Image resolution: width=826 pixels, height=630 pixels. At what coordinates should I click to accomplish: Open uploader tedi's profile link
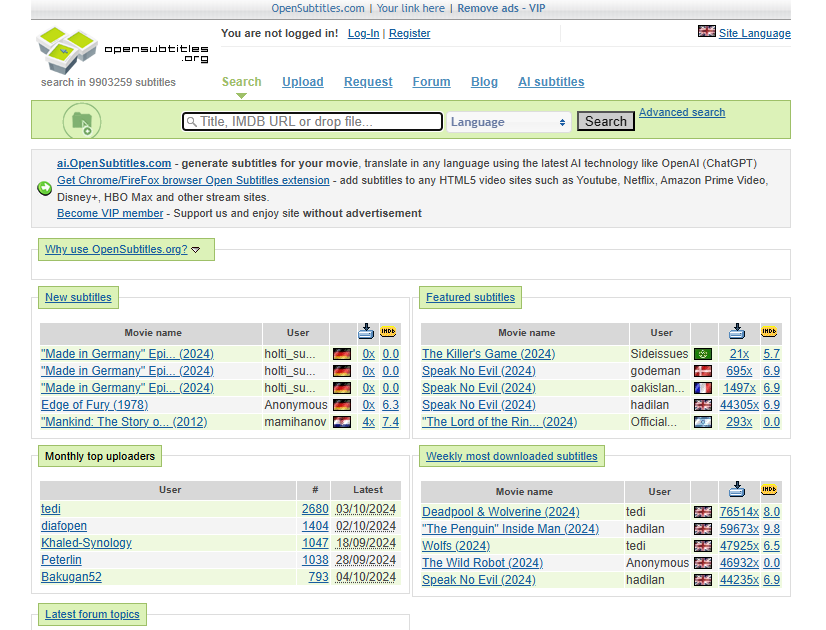pyautogui.click(x=51, y=509)
